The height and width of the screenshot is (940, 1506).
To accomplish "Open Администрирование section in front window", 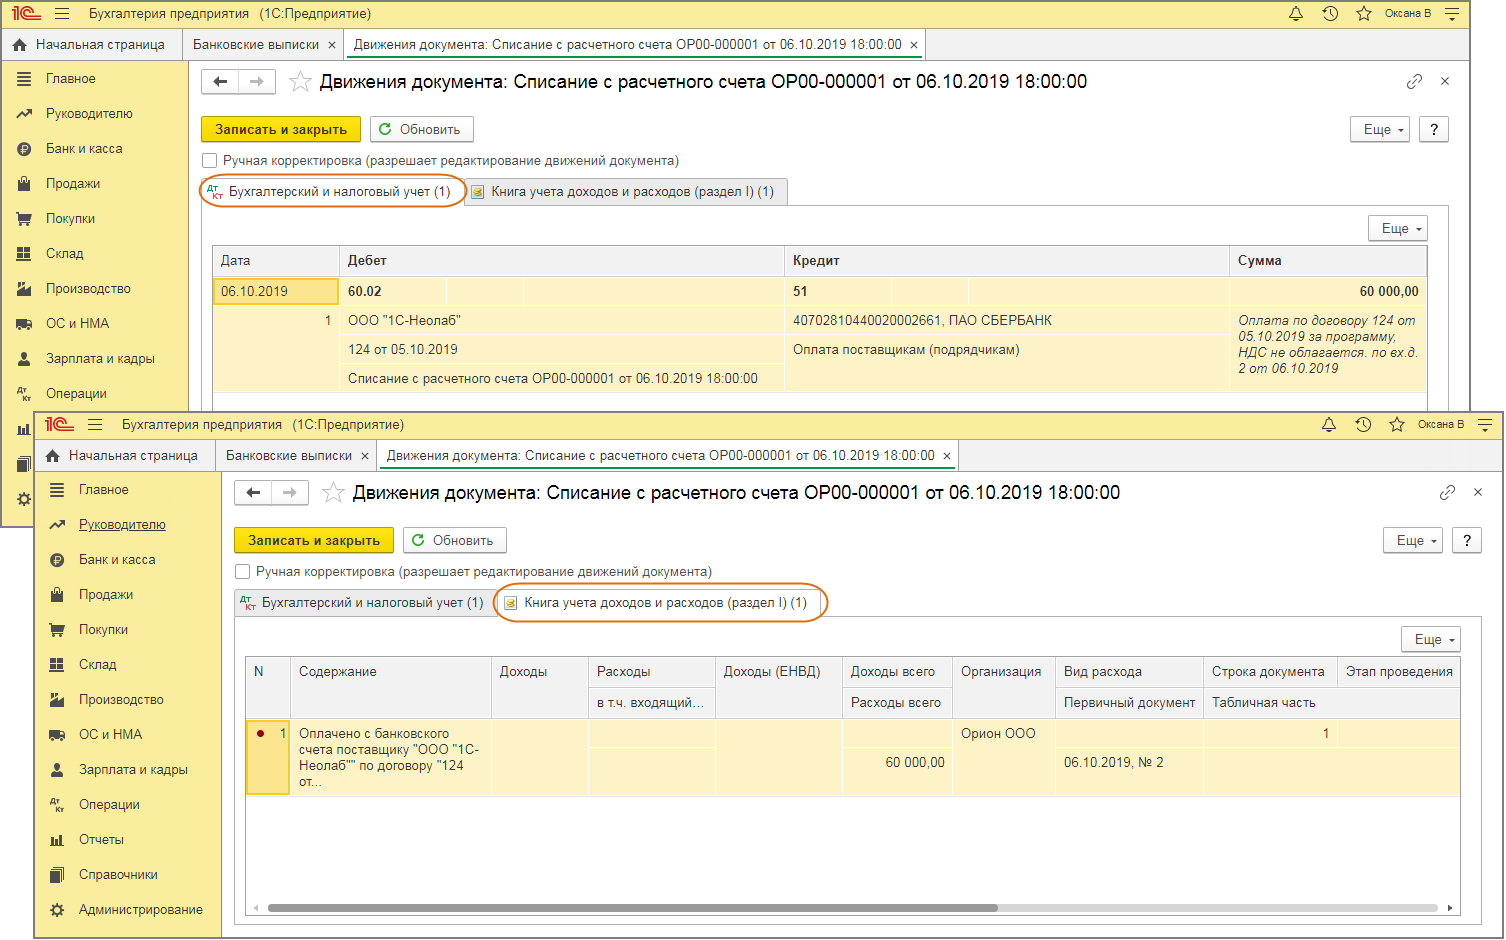I will [x=141, y=910].
